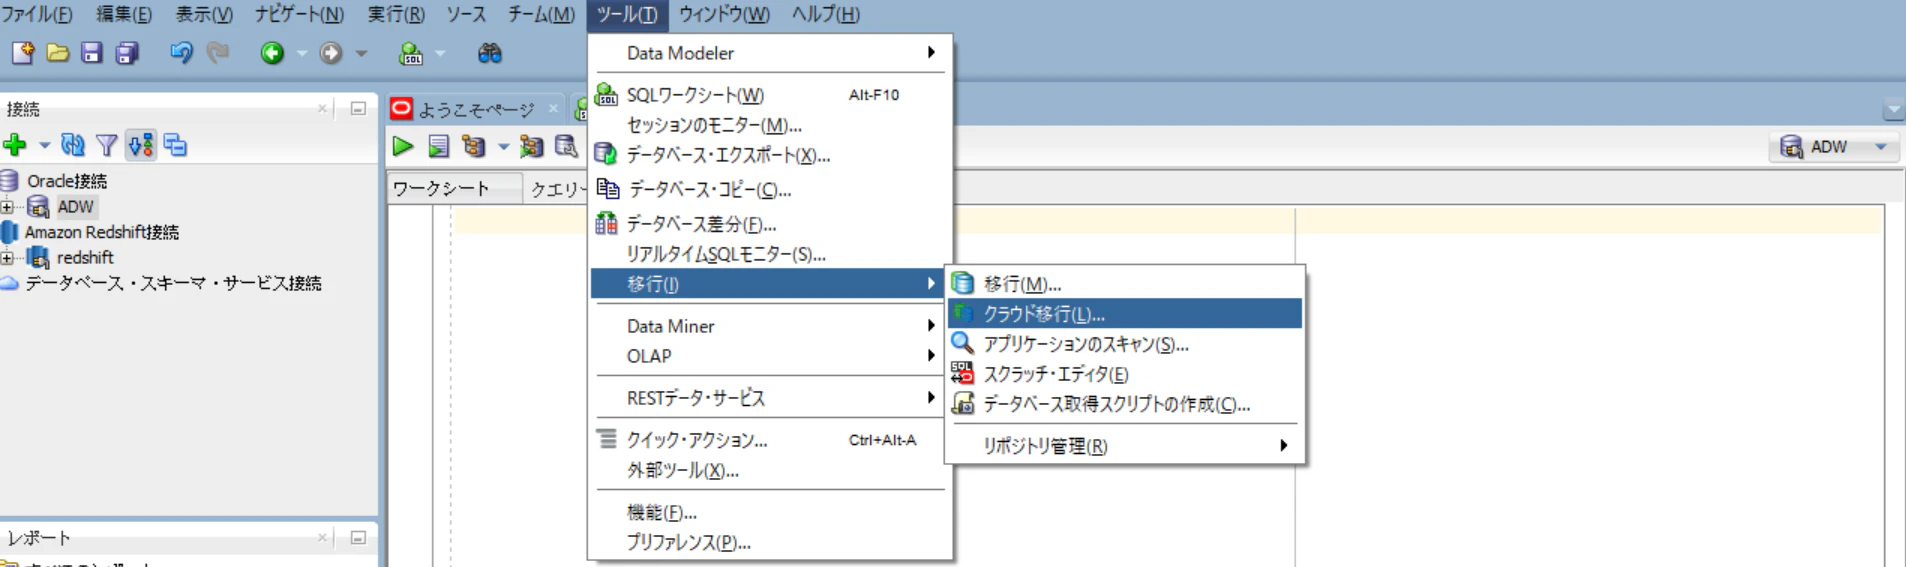Click the Autotrace icon in worksheet toolbar
The image size is (1906, 567).
click(x=531, y=147)
